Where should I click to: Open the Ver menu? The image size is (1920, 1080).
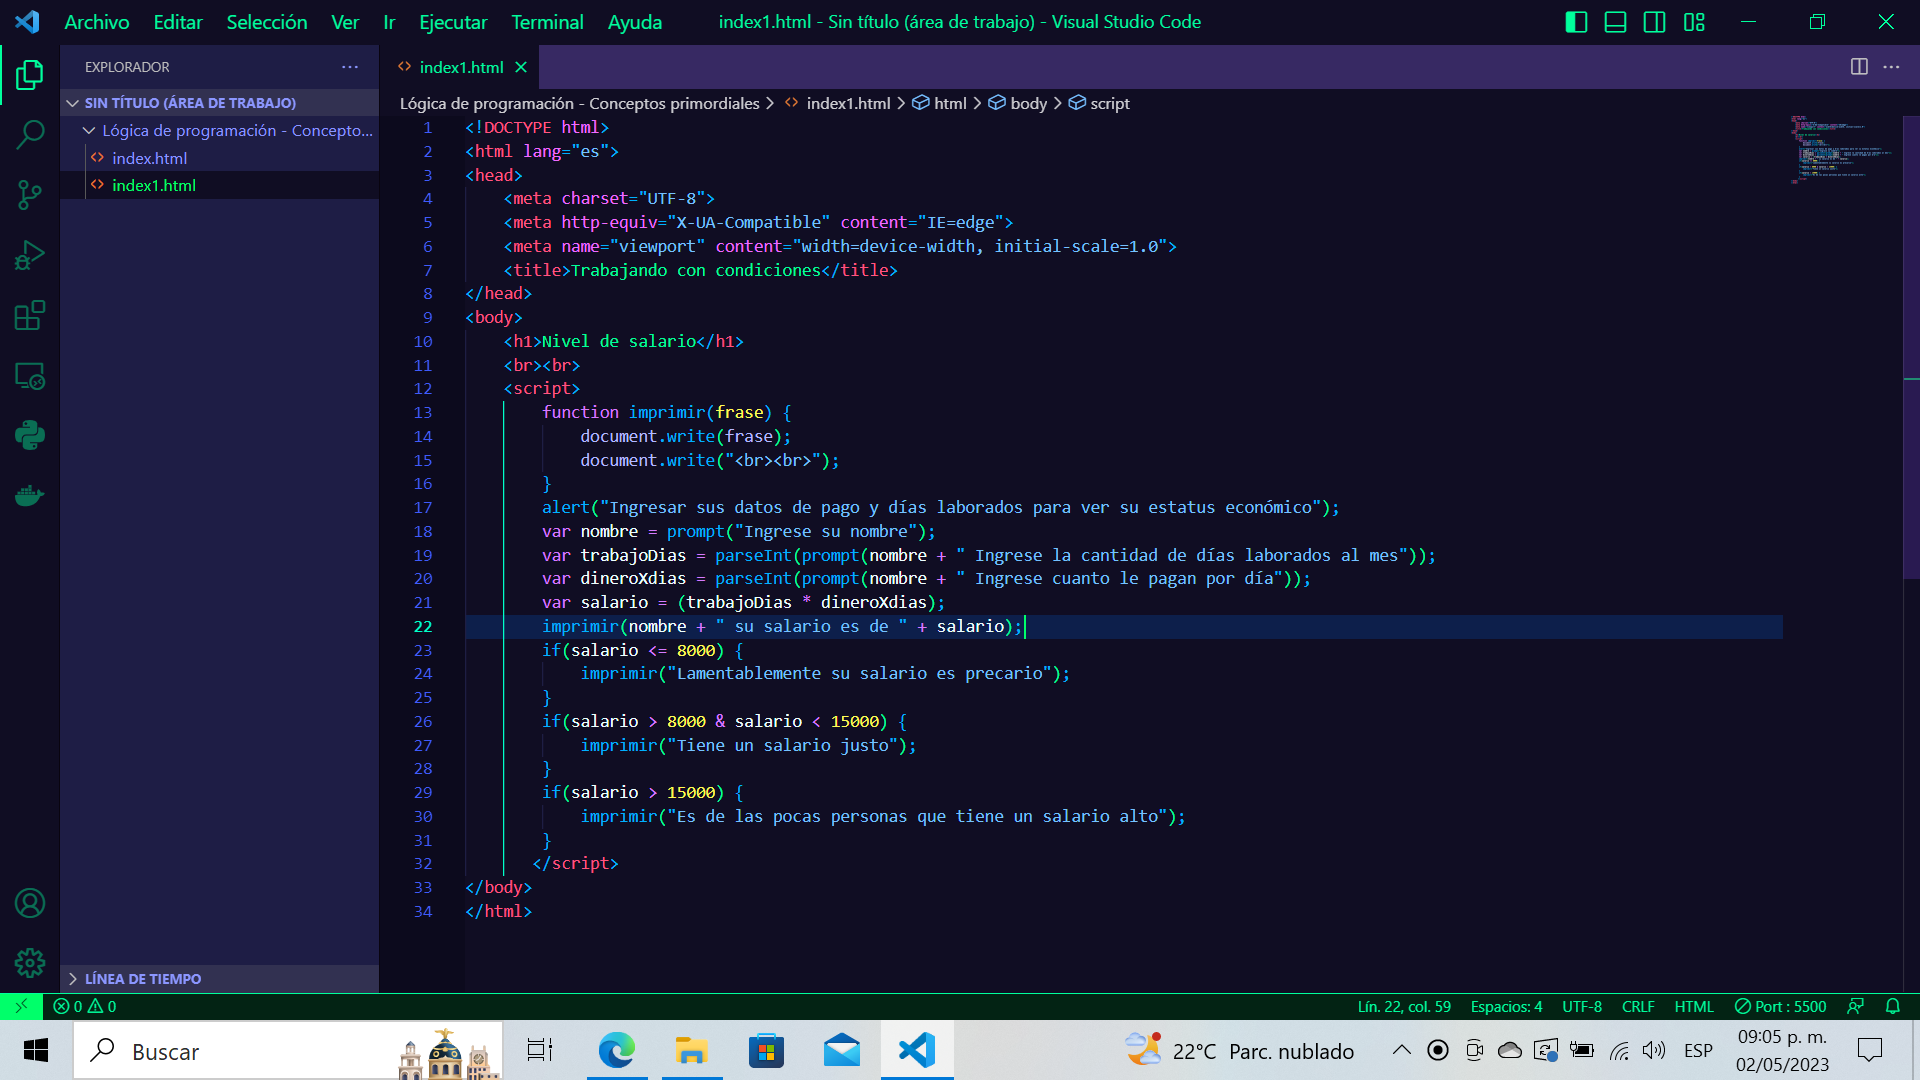tap(345, 22)
